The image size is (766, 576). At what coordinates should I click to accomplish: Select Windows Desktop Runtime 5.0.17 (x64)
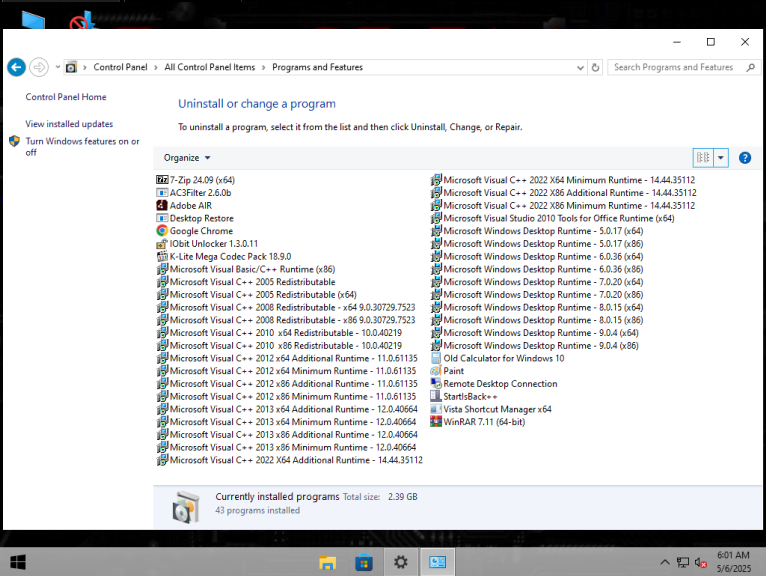click(x=537, y=231)
